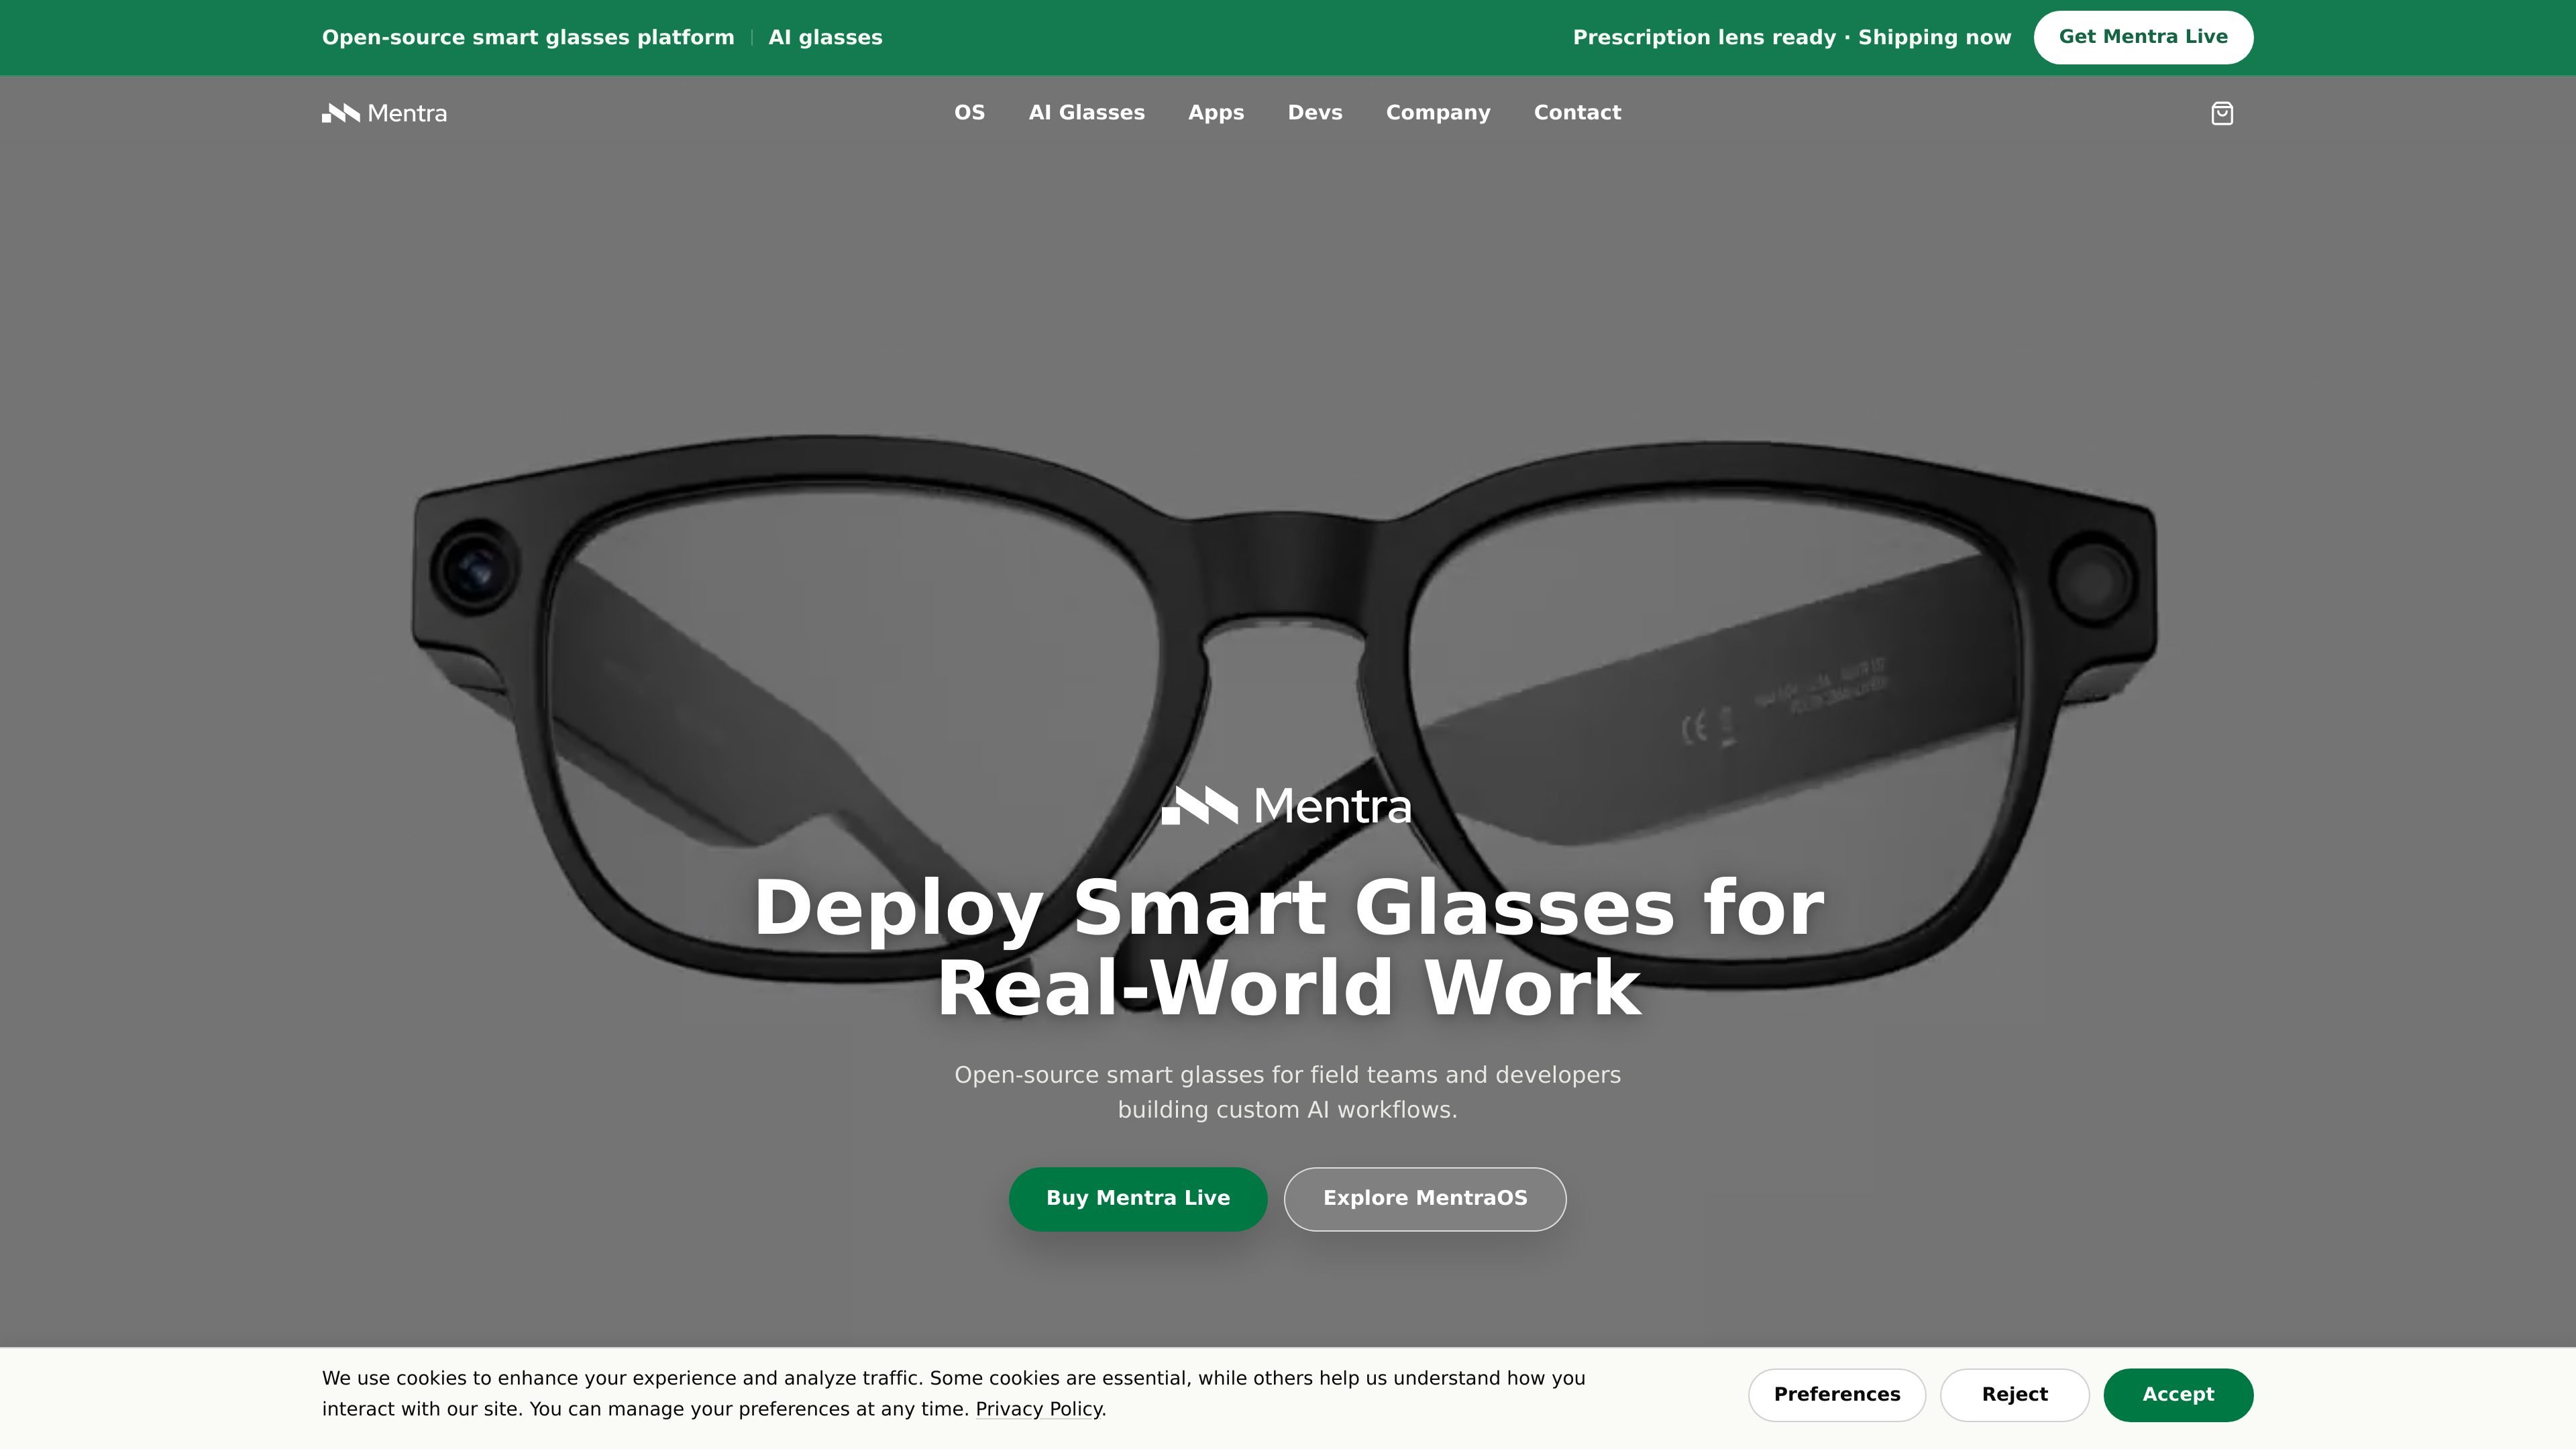Viewport: 2576px width, 1449px height.
Task: Click the Explore MentraOS button
Action: 1425,1198
